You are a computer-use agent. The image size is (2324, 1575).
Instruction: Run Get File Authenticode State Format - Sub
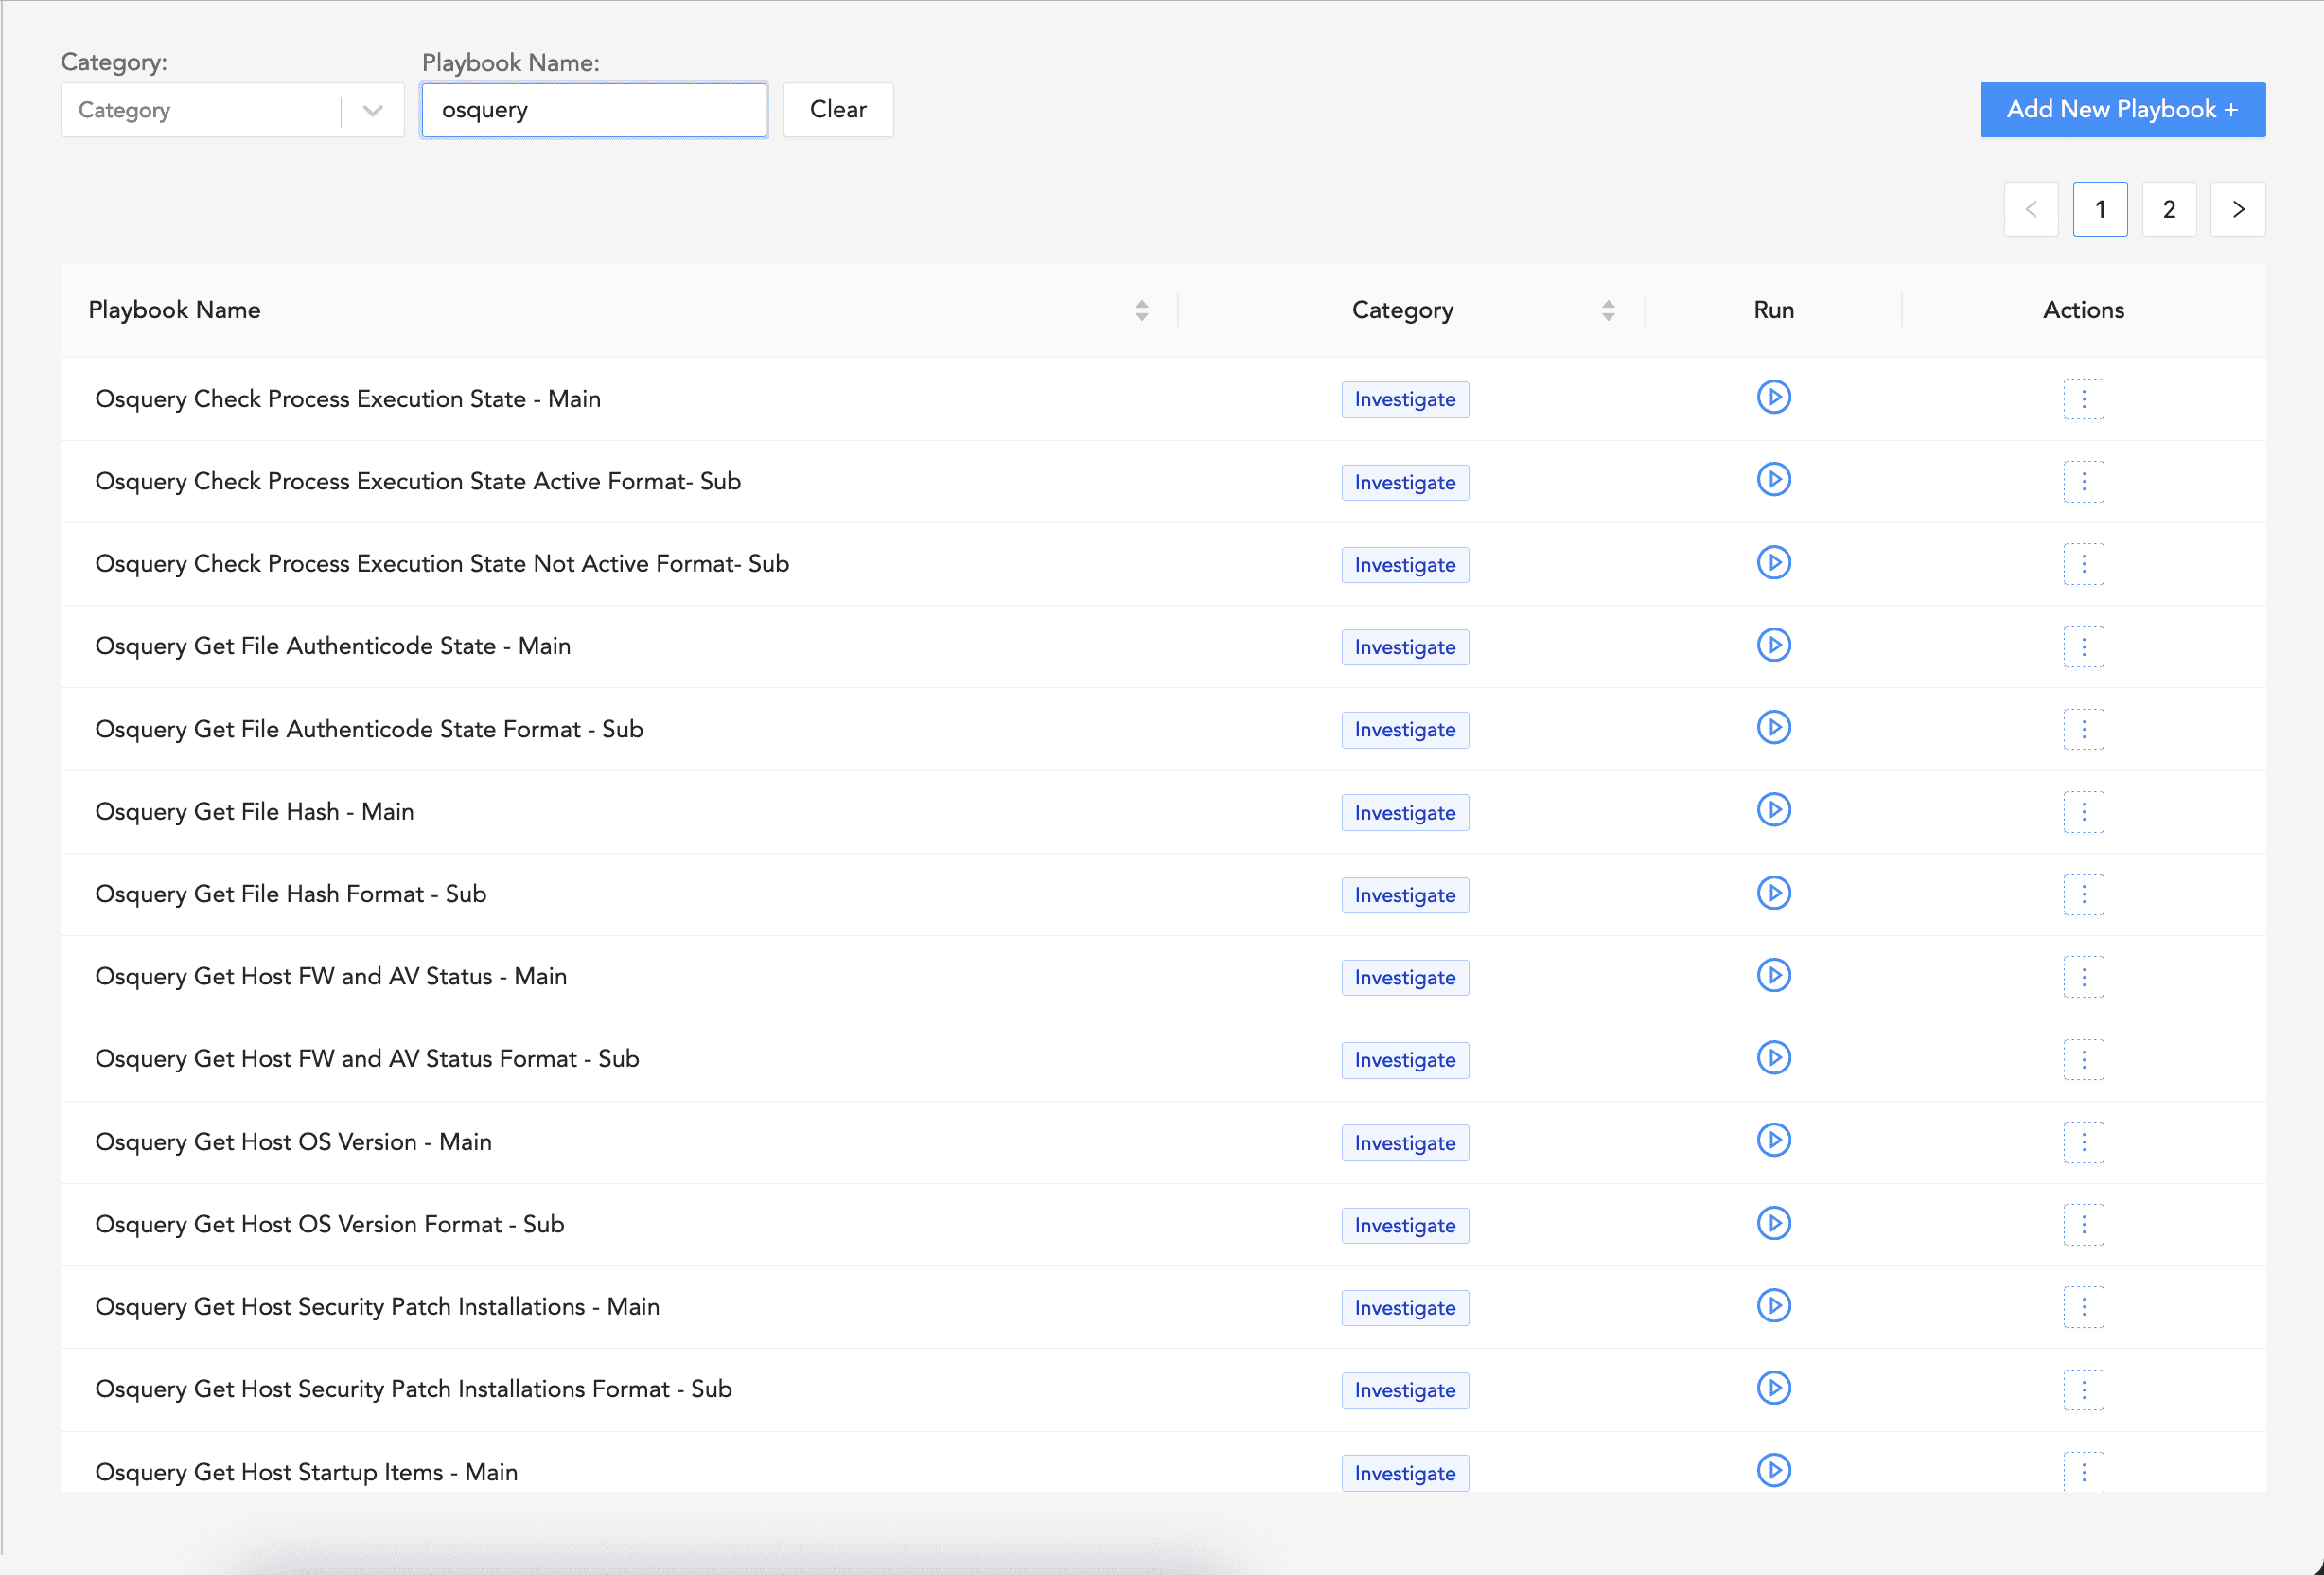click(1773, 728)
